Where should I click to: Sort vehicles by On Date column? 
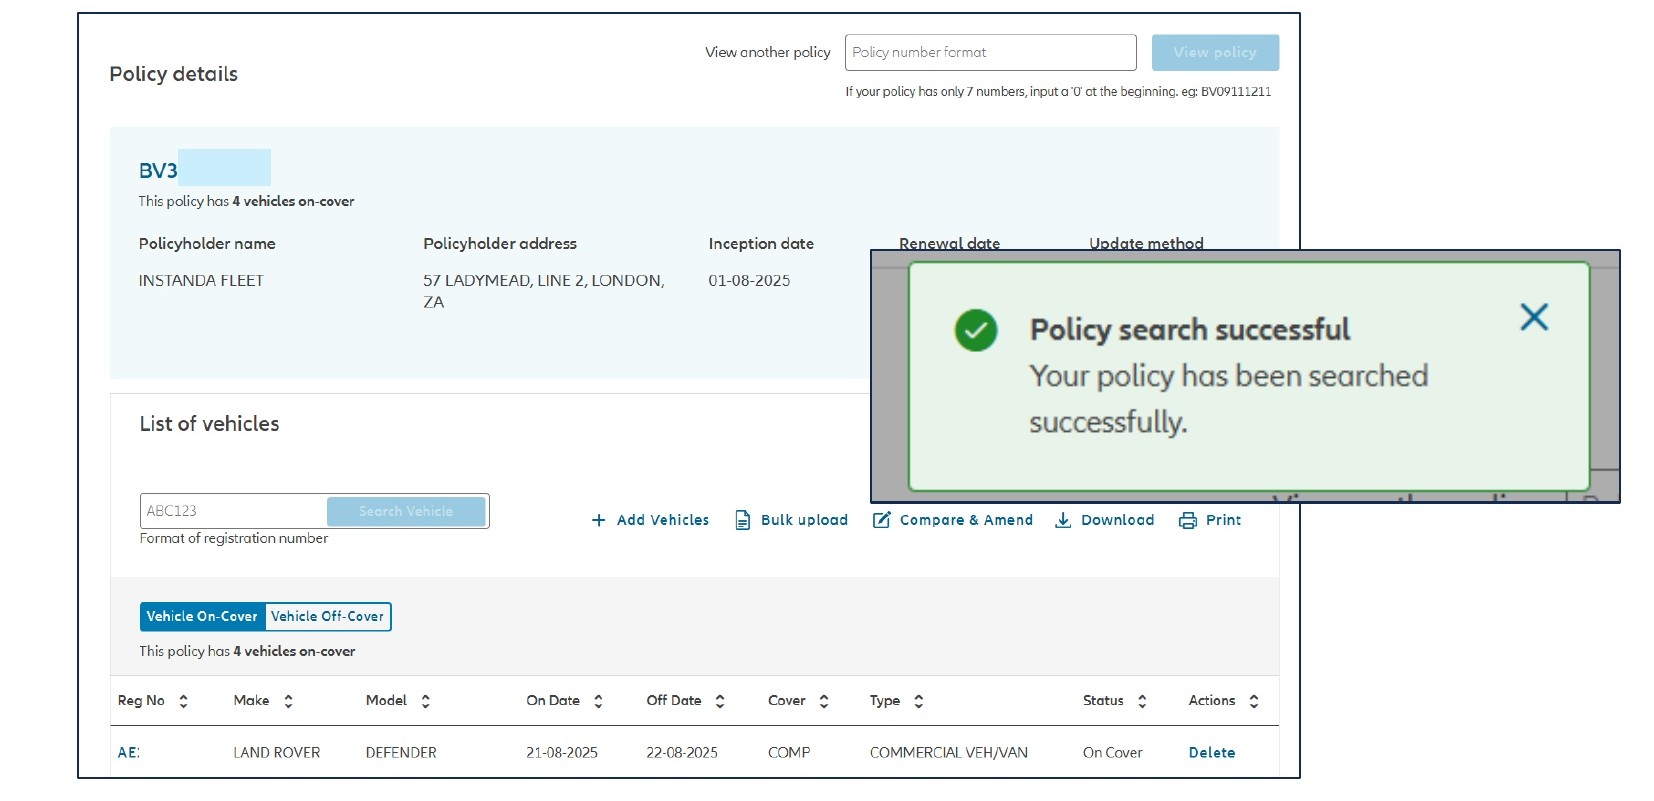598,701
